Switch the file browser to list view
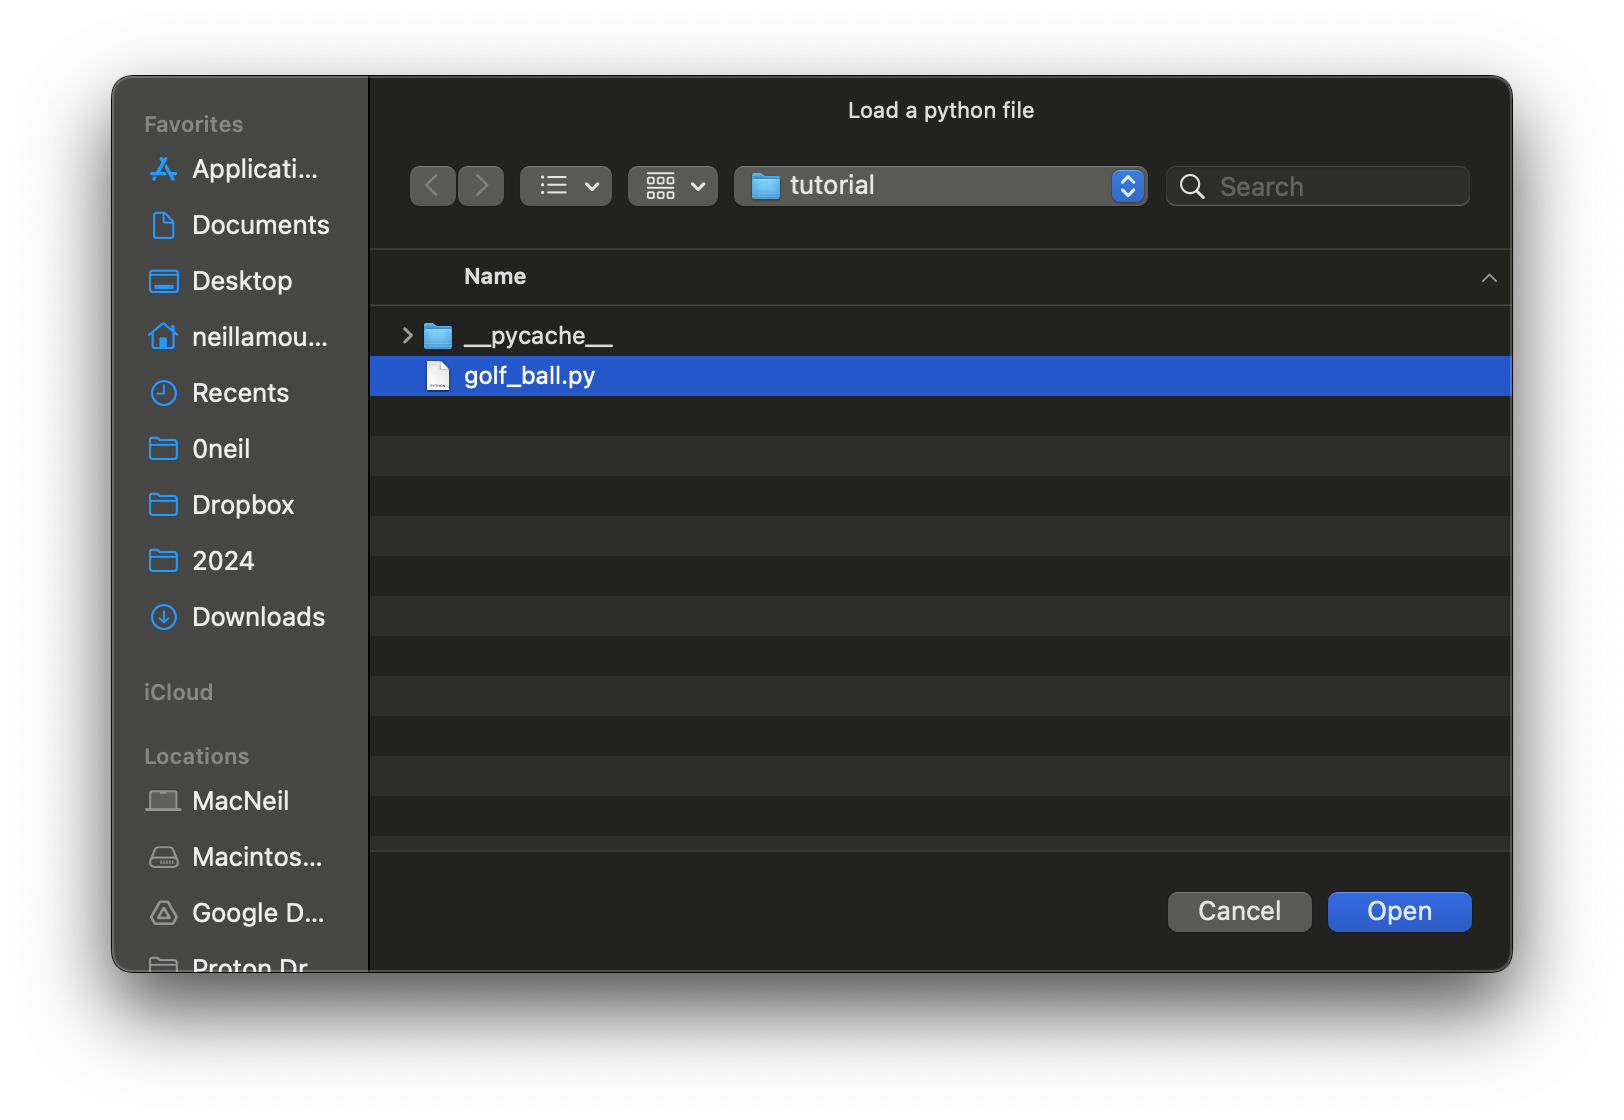Image resolution: width=1624 pixels, height=1120 pixels. [x=554, y=185]
